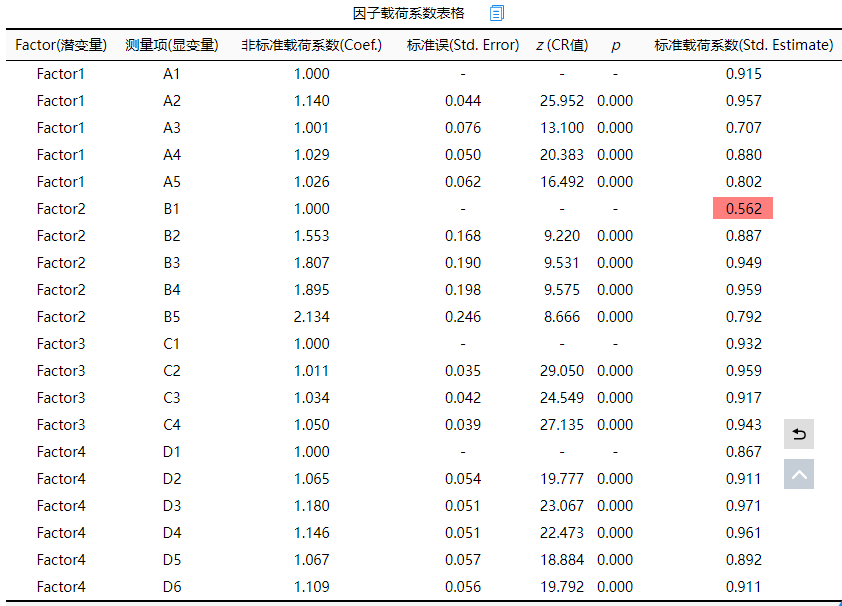Click the 标准载荷系数(Std. Estimate) column header
This screenshot has height=606, width=842.
[743, 45]
